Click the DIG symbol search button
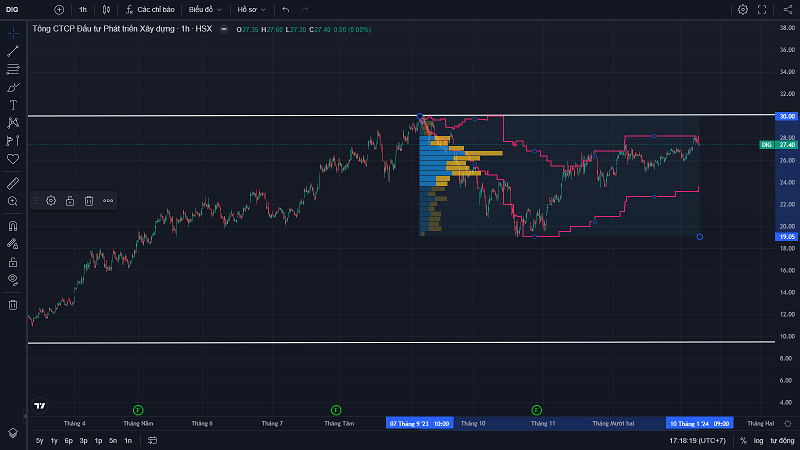The height and width of the screenshot is (450, 800). pyautogui.click(x=14, y=9)
